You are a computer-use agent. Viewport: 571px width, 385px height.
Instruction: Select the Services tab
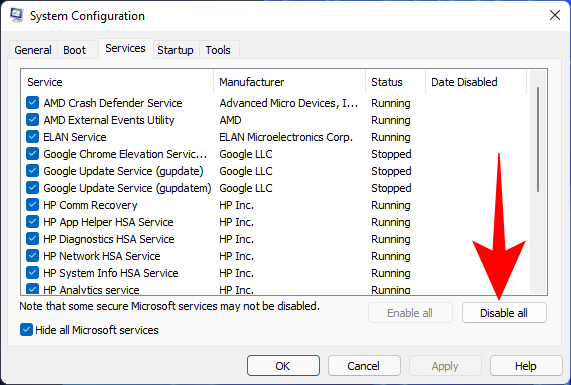(x=125, y=48)
